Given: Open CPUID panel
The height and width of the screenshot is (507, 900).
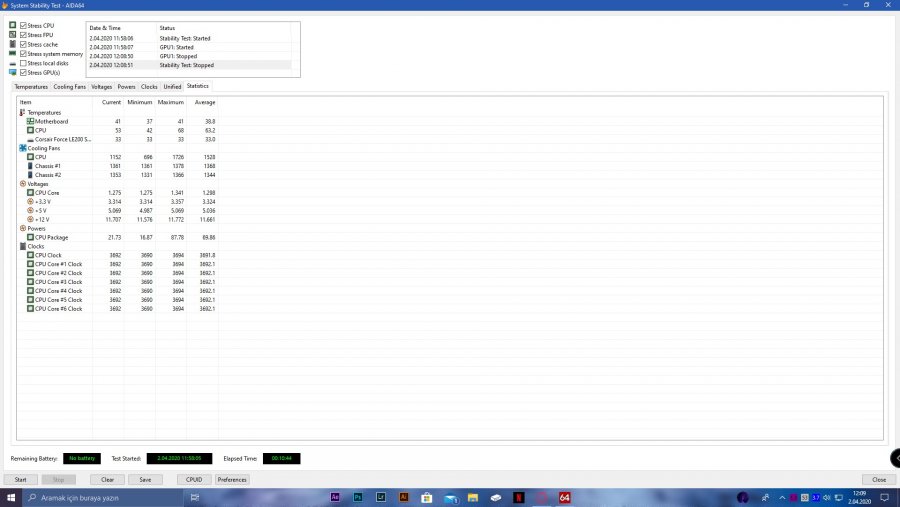Looking at the screenshot, I should [194, 479].
